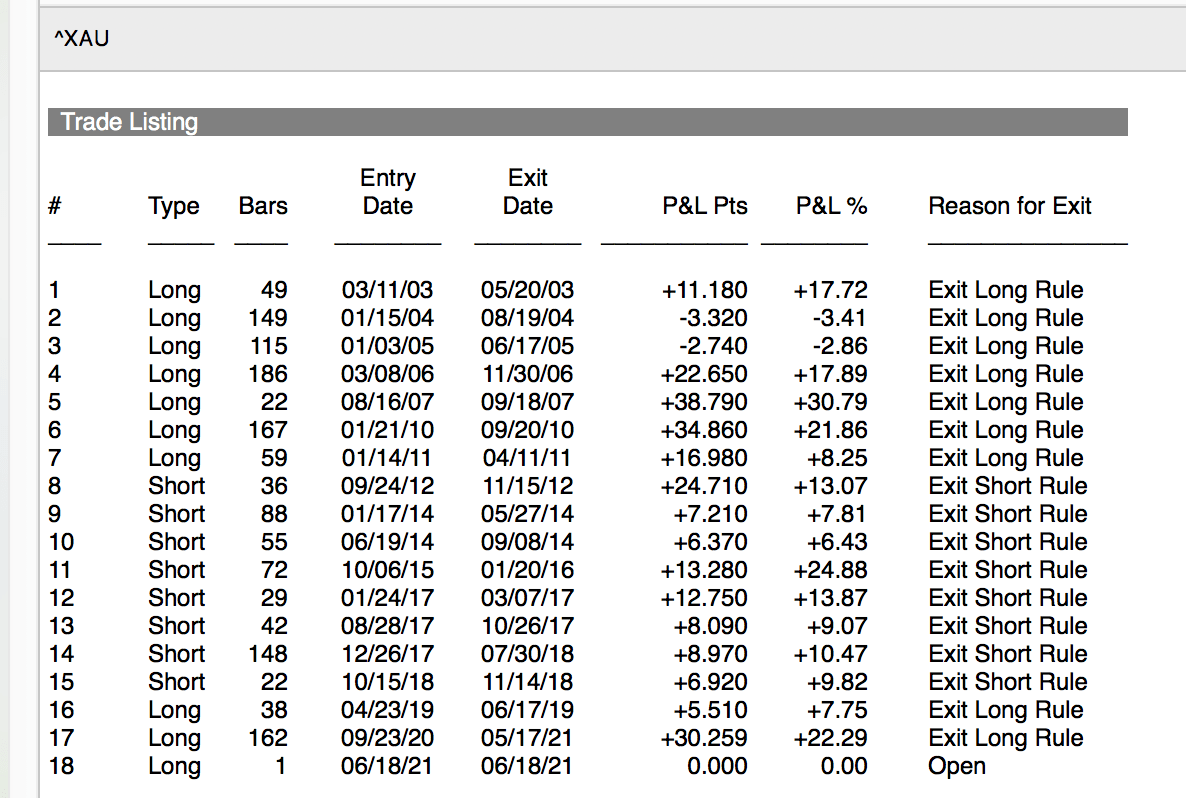The height and width of the screenshot is (798, 1186).
Task: Click the Reason for Exit column header
Action: pyautogui.click(x=1010, y=206)
